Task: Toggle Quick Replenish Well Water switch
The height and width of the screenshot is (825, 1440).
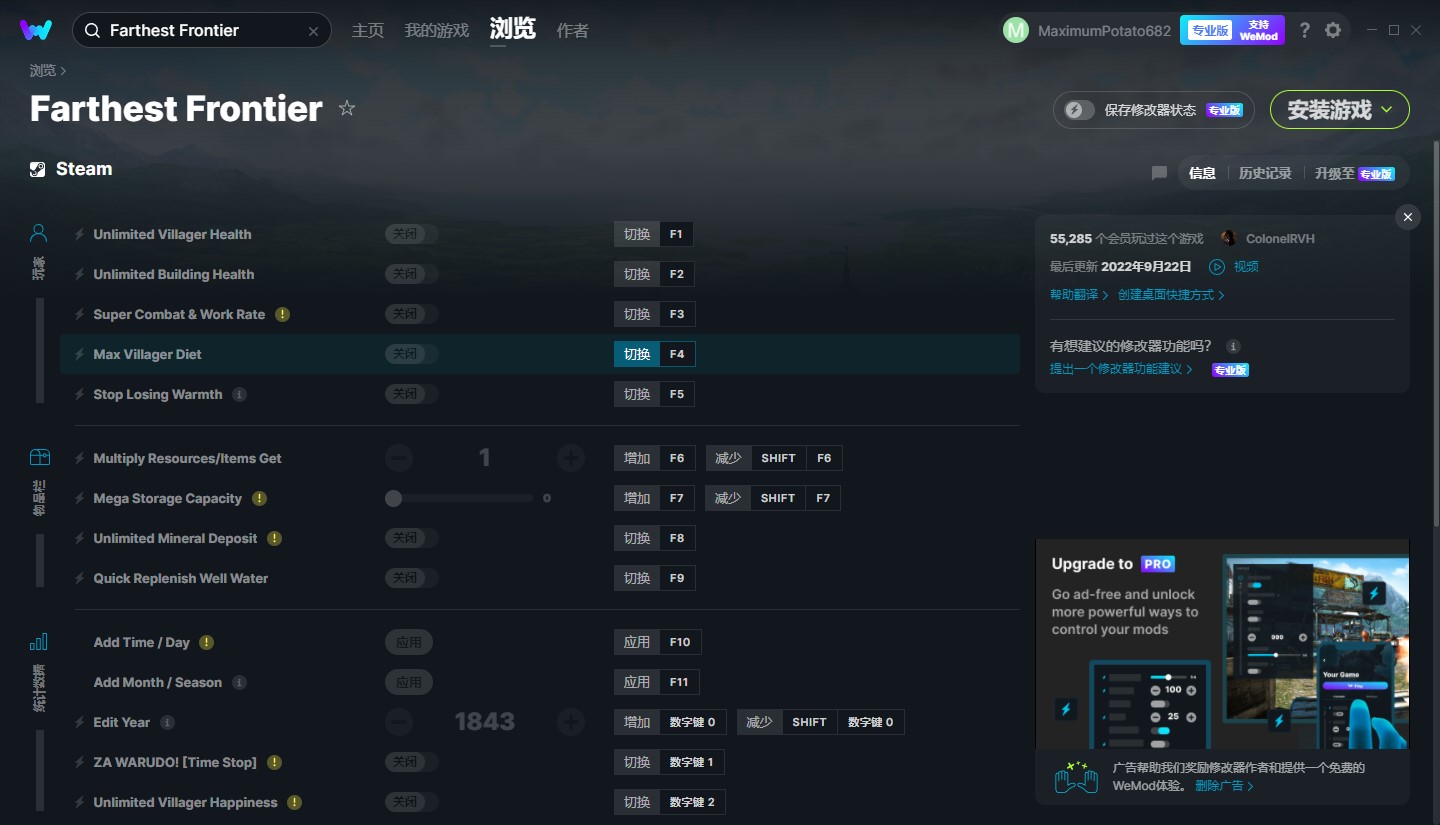Action: (x=411, y=578)
